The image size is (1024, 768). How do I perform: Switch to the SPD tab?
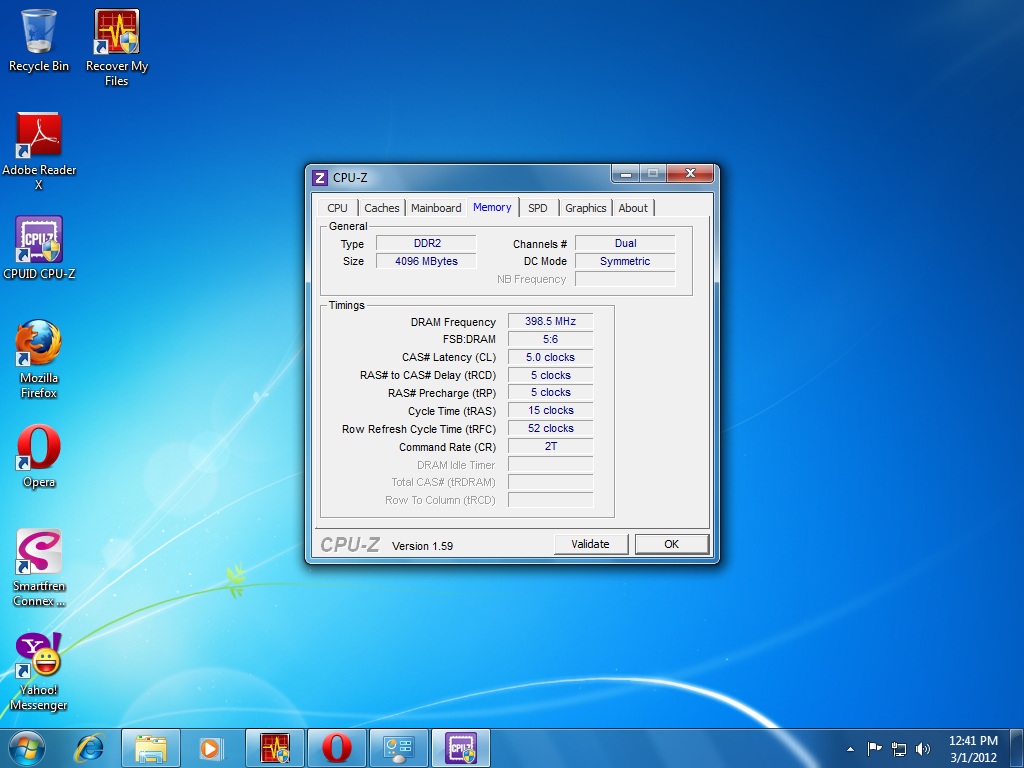click(538, 208)
